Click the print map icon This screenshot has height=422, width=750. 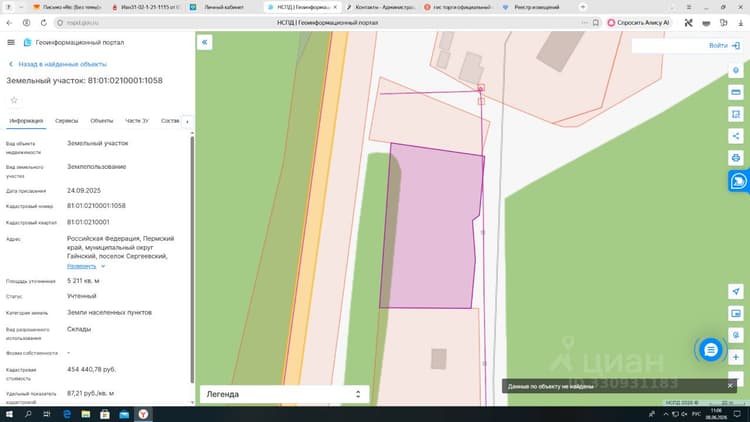pyautogui.click(x=736, y=158)
